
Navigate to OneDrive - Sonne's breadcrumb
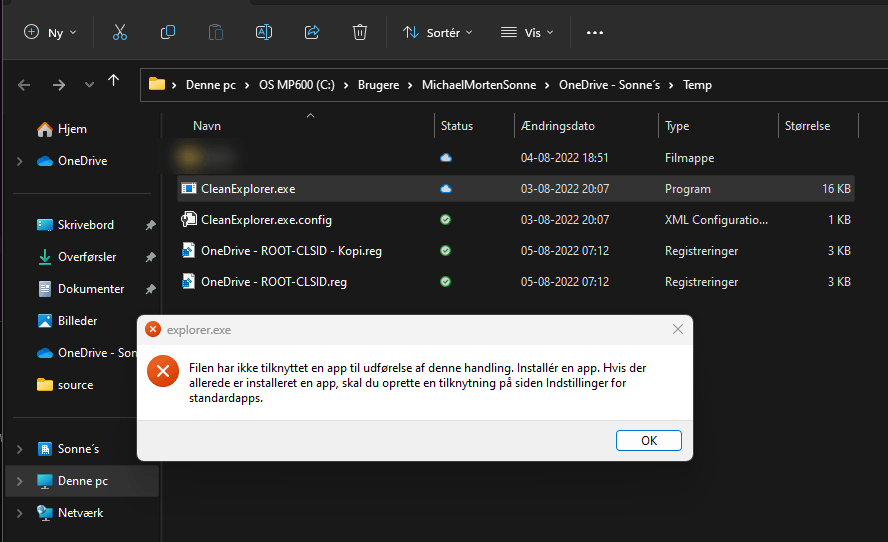[x=609, y=85]
